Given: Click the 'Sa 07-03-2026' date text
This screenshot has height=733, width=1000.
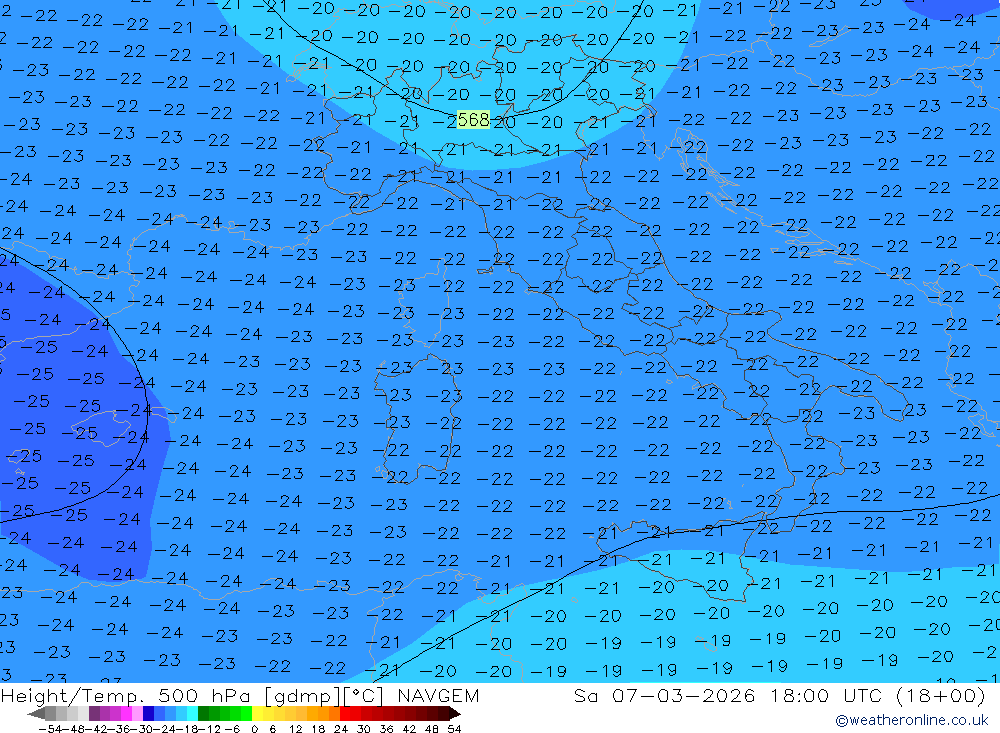Looking at the screenshot, I should 664,695.
